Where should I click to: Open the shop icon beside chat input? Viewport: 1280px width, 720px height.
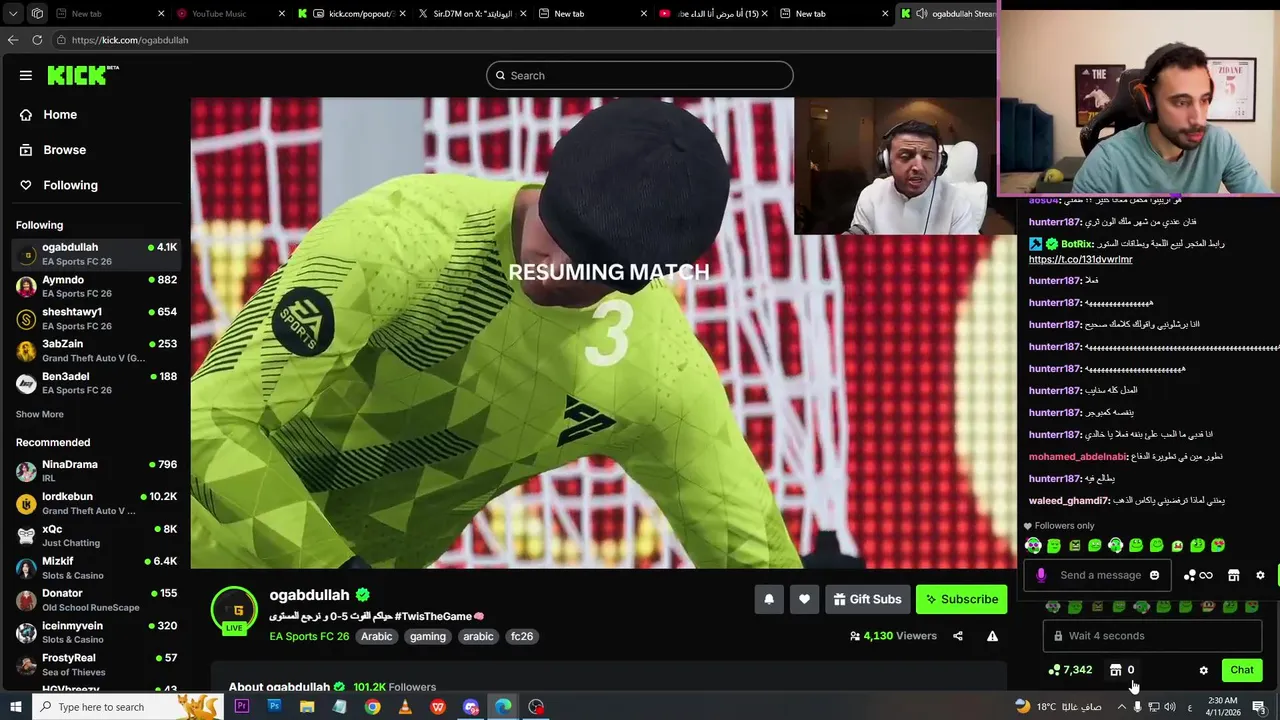click(1233, 575)
